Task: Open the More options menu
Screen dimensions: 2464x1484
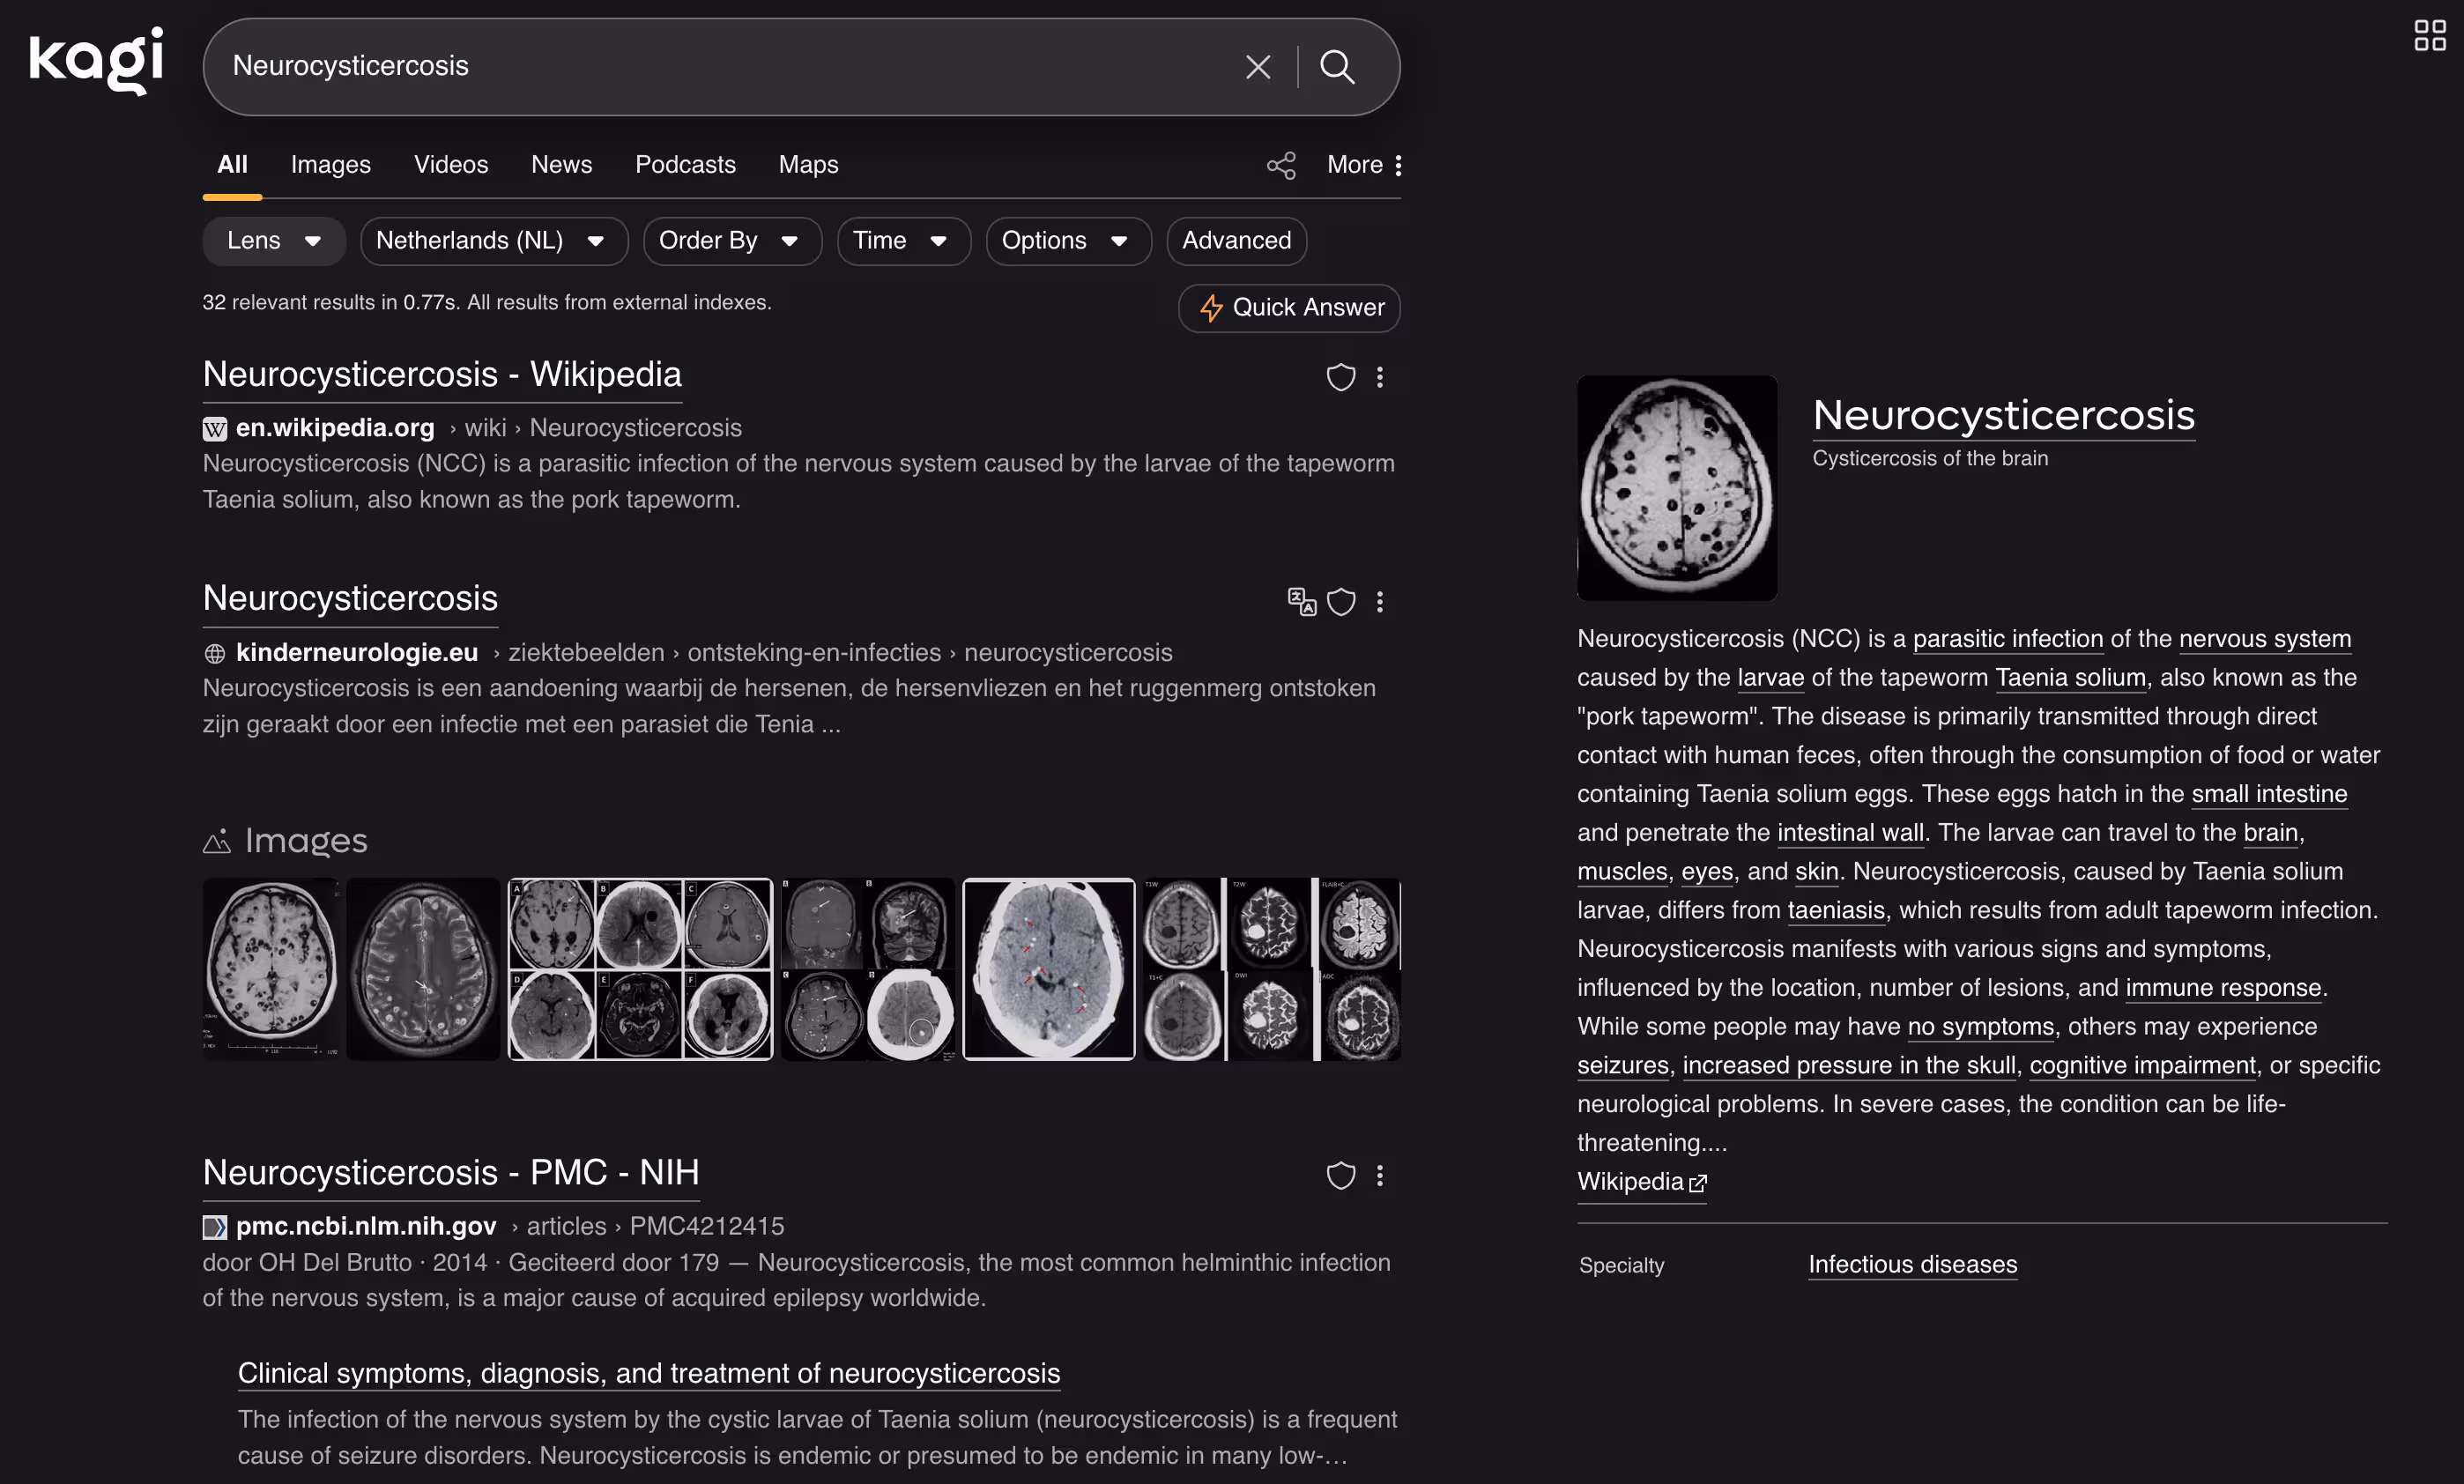Action: (1365, 165)
